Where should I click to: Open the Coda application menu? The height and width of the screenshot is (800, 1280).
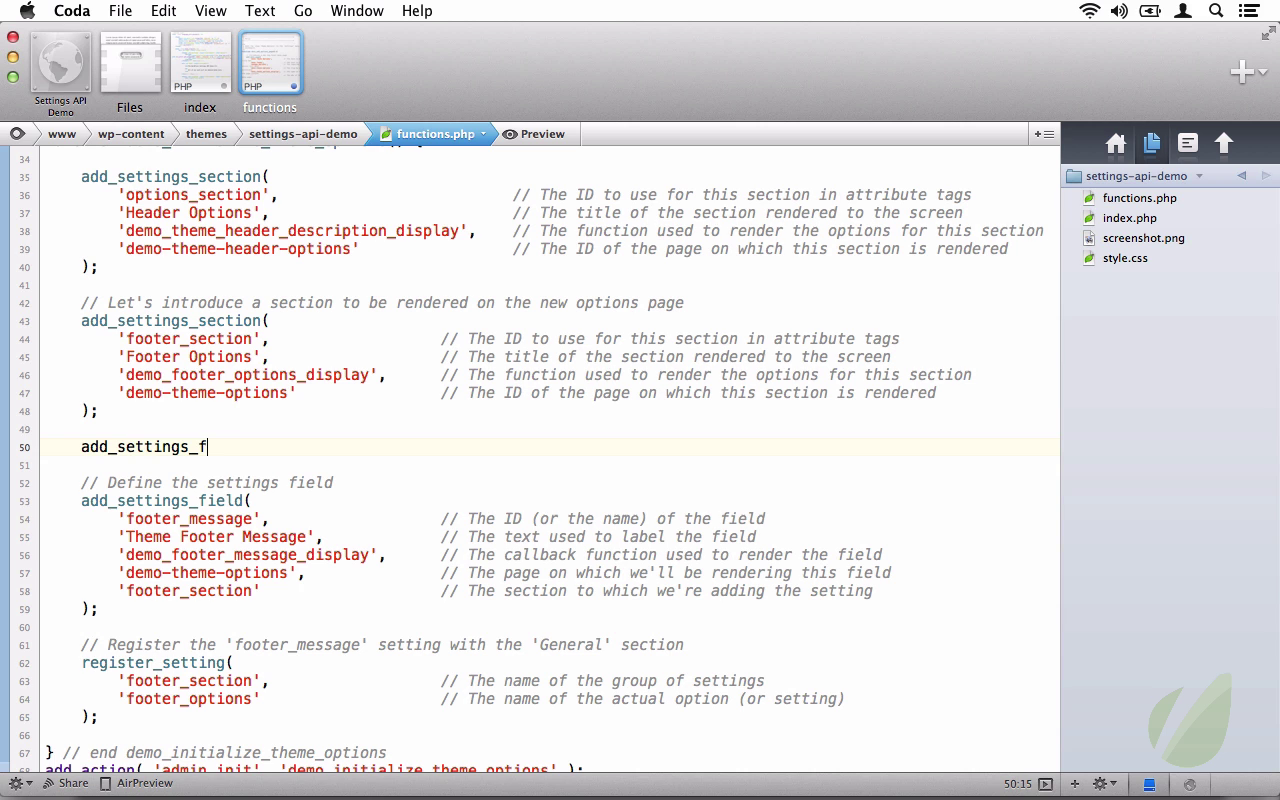72,11
